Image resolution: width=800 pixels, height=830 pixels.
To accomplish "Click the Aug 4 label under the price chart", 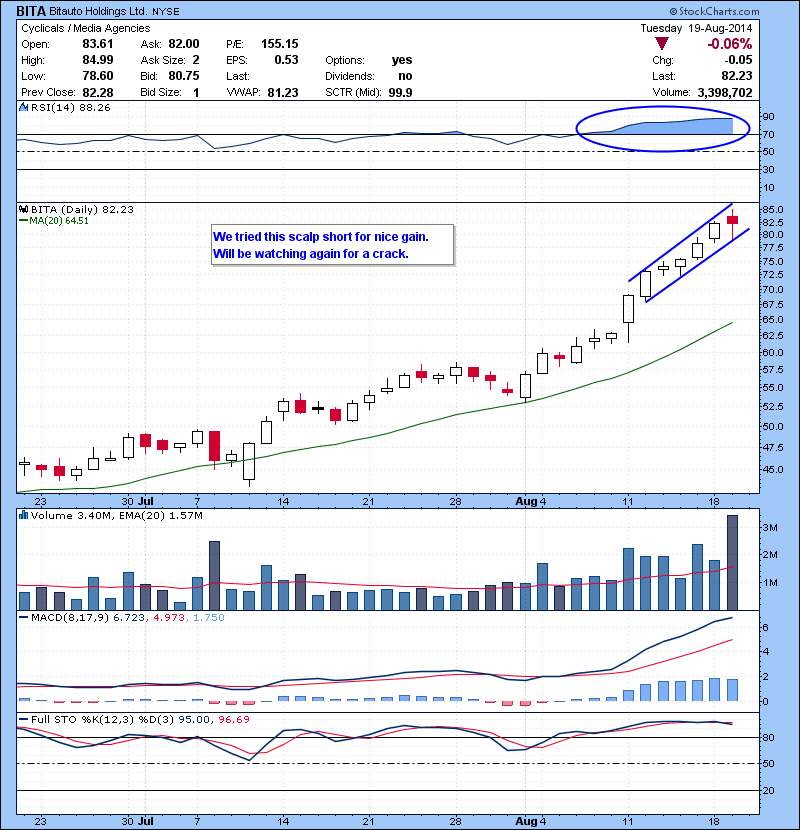I will tap(531, 501).
